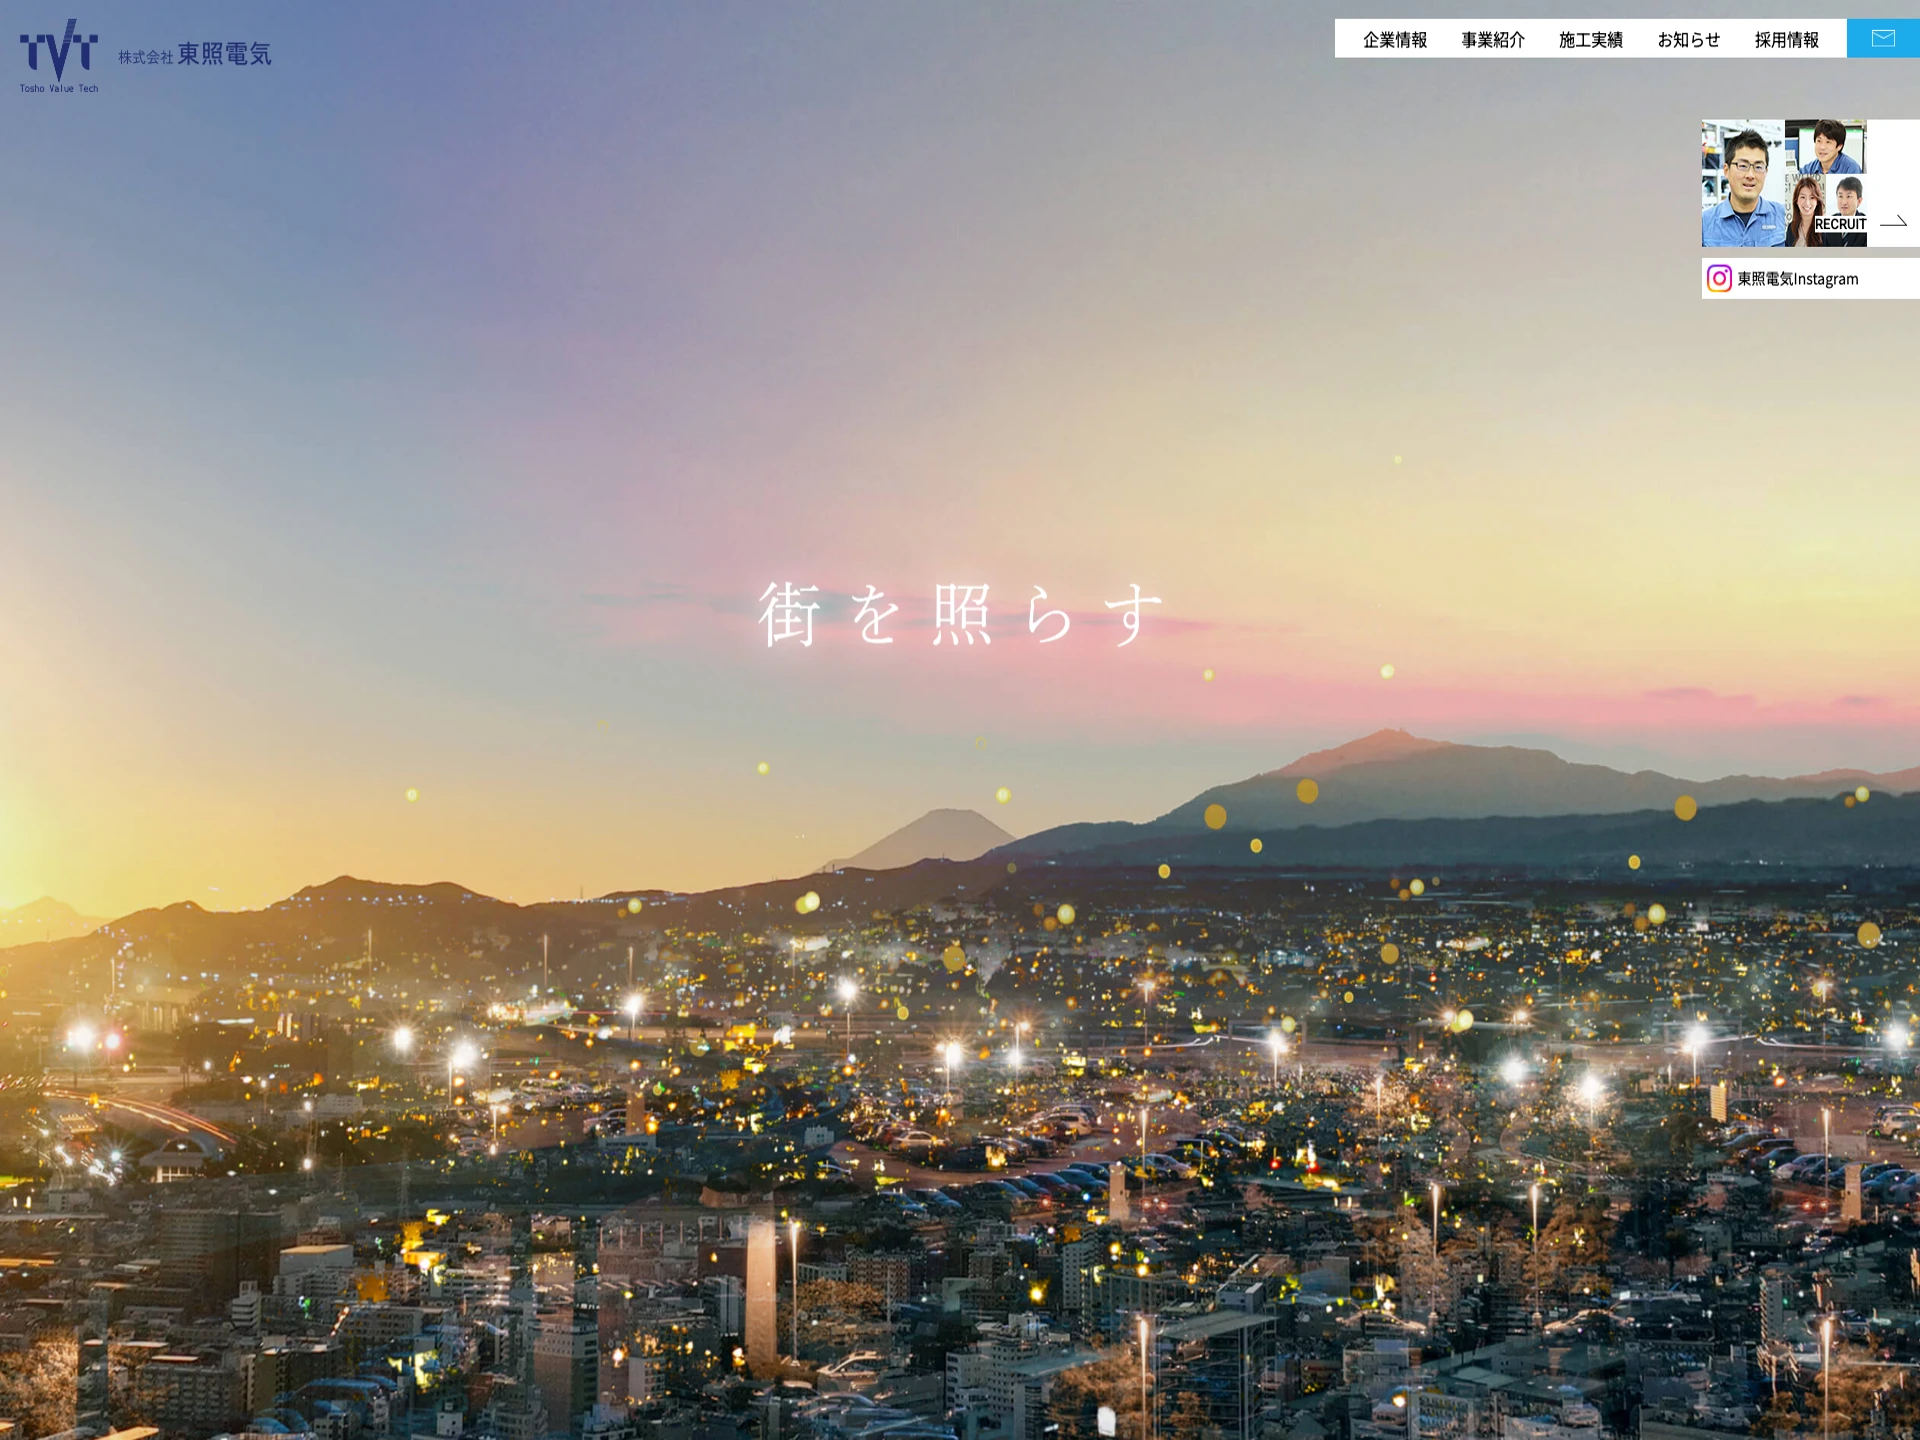Click the top-right recruit photo of the man
Screen dimensions: 1920x1440
point(1829,146)
